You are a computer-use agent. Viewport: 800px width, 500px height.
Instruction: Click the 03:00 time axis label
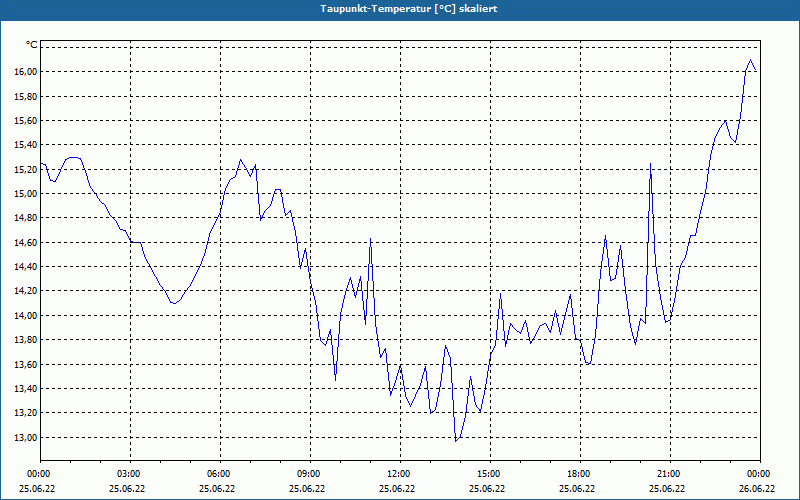click(131, 473)
